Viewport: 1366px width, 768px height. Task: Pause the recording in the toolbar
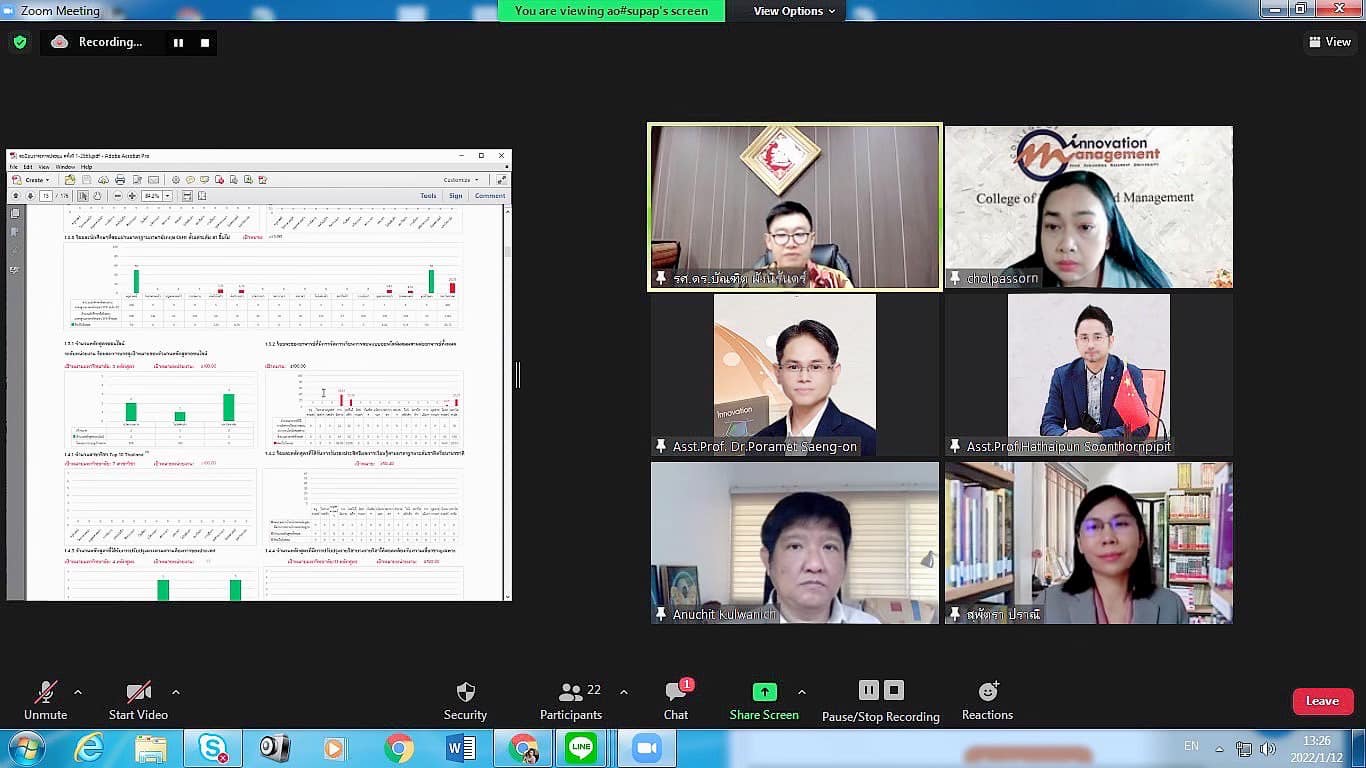coord(868,690)
